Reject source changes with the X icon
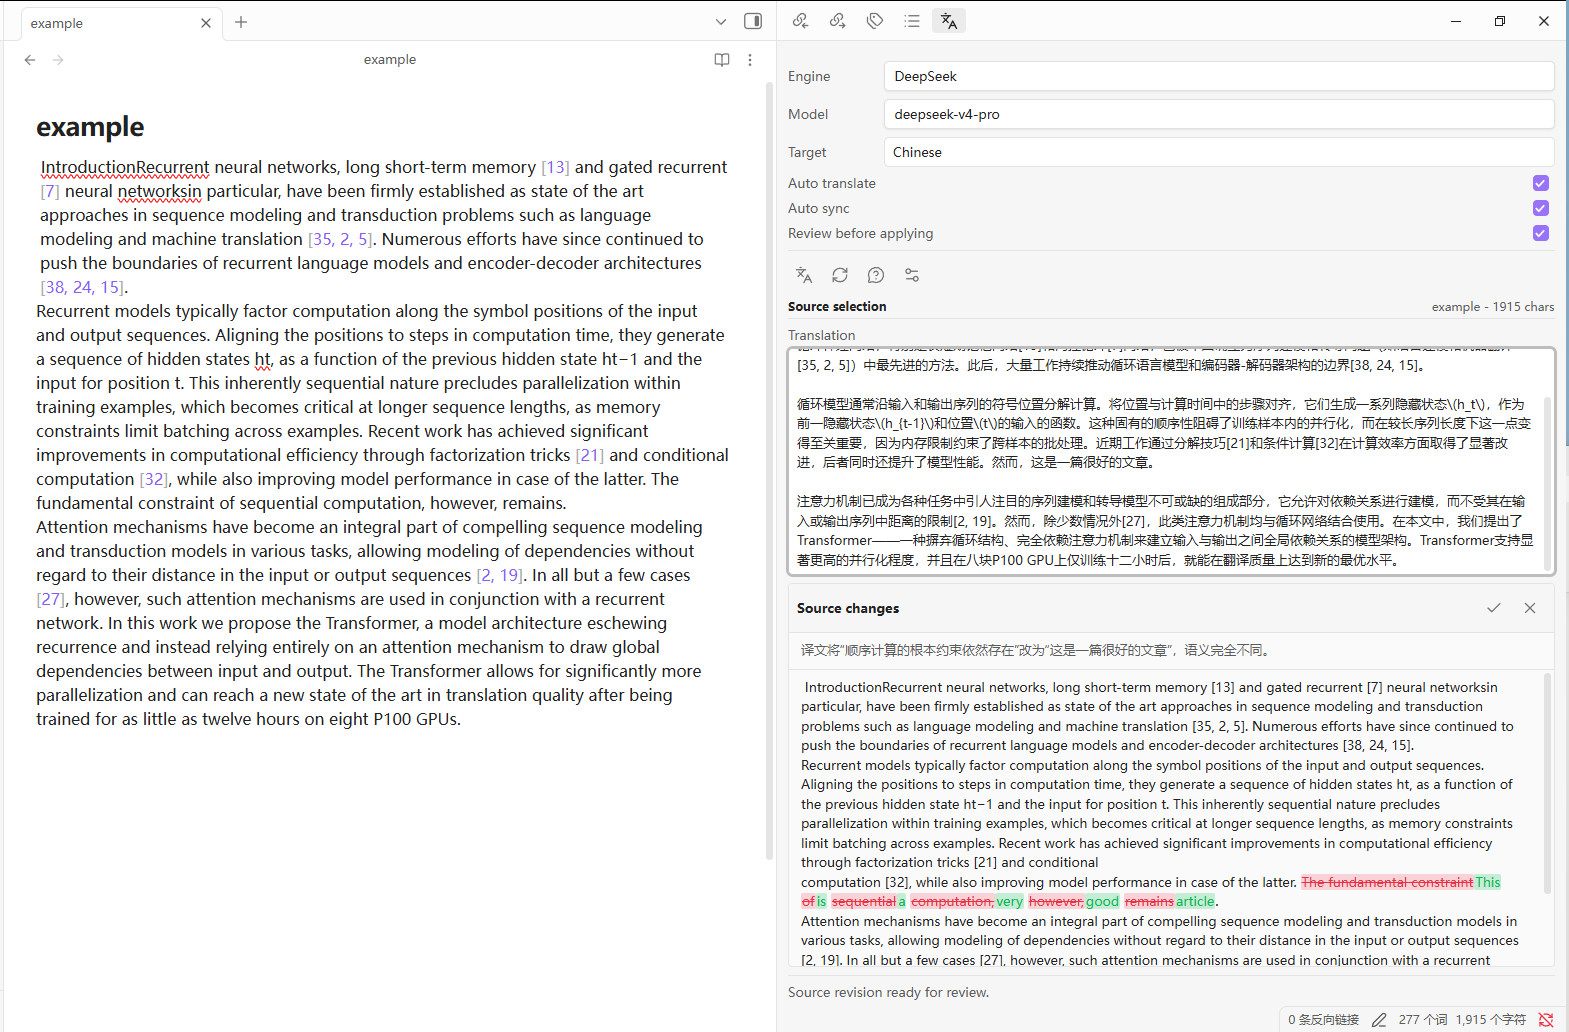This screenshot has width=1569, height=1032. coord(1530,608)
